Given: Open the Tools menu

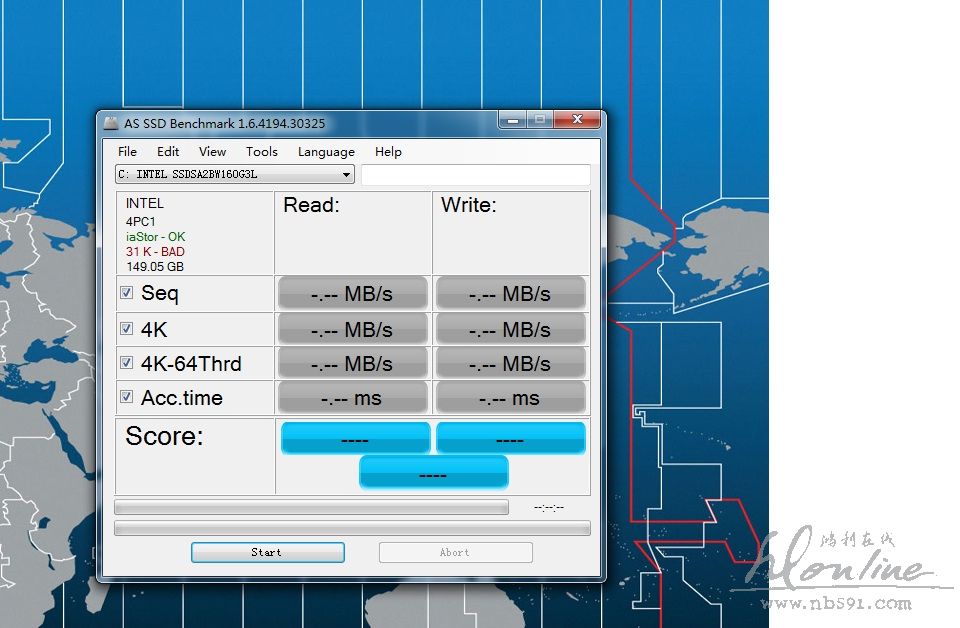Looking at the screenshot, I should pyautogui.click(x=261, y=152).
